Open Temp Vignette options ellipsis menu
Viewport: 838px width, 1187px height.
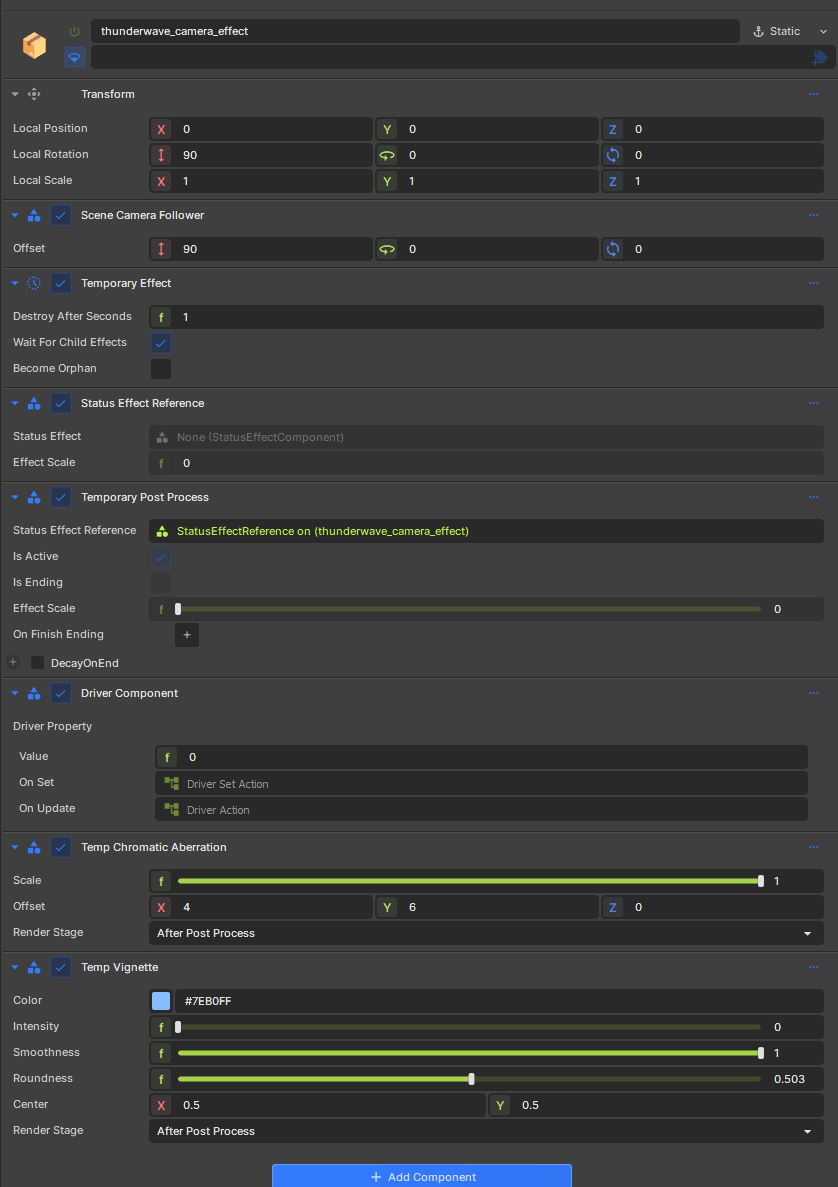click(x=814, y=967)
